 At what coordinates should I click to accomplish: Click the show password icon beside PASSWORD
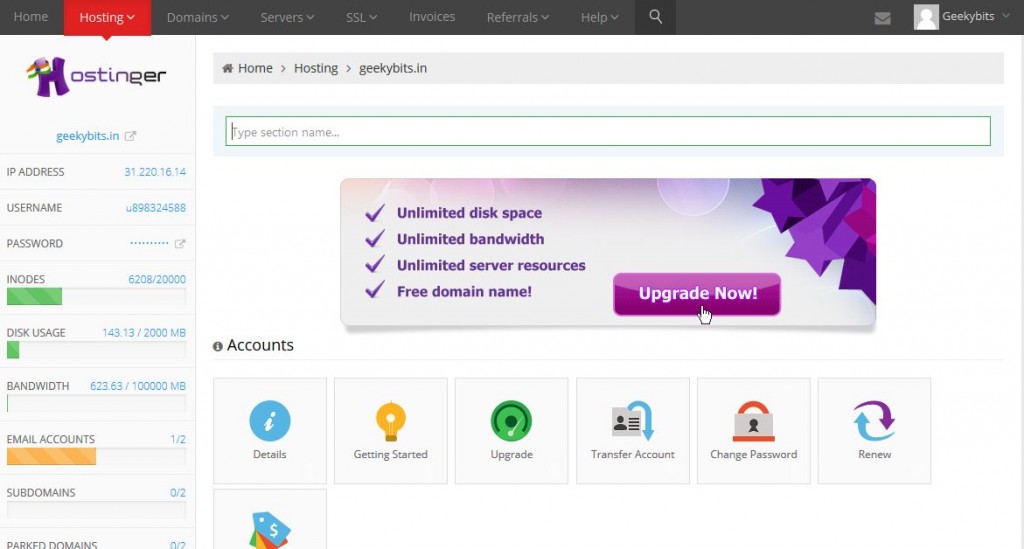click(180, 243)
